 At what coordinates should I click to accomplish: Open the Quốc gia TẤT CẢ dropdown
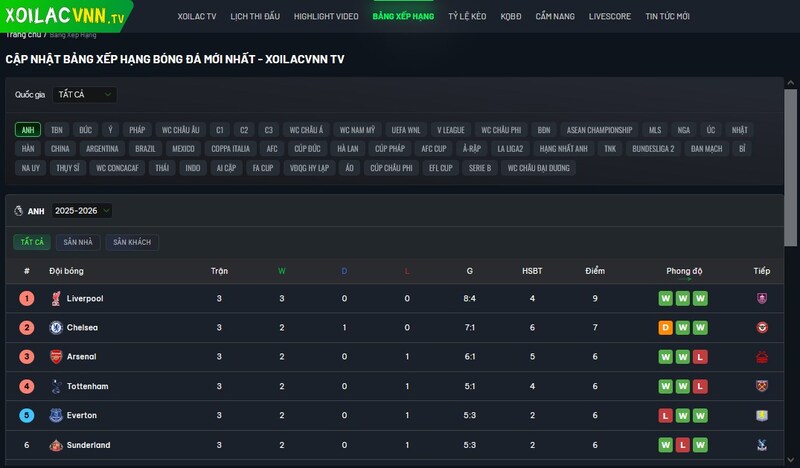[84, 95]
